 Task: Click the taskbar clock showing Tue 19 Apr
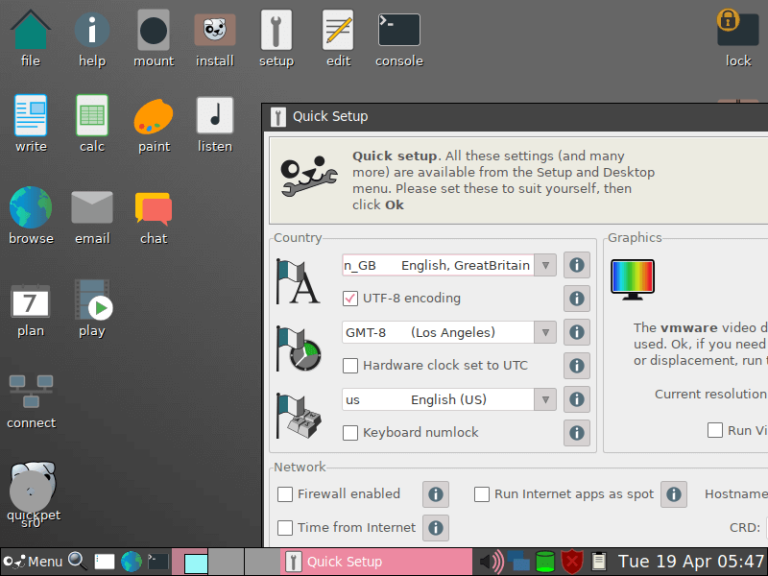click(x=690, y=561)
